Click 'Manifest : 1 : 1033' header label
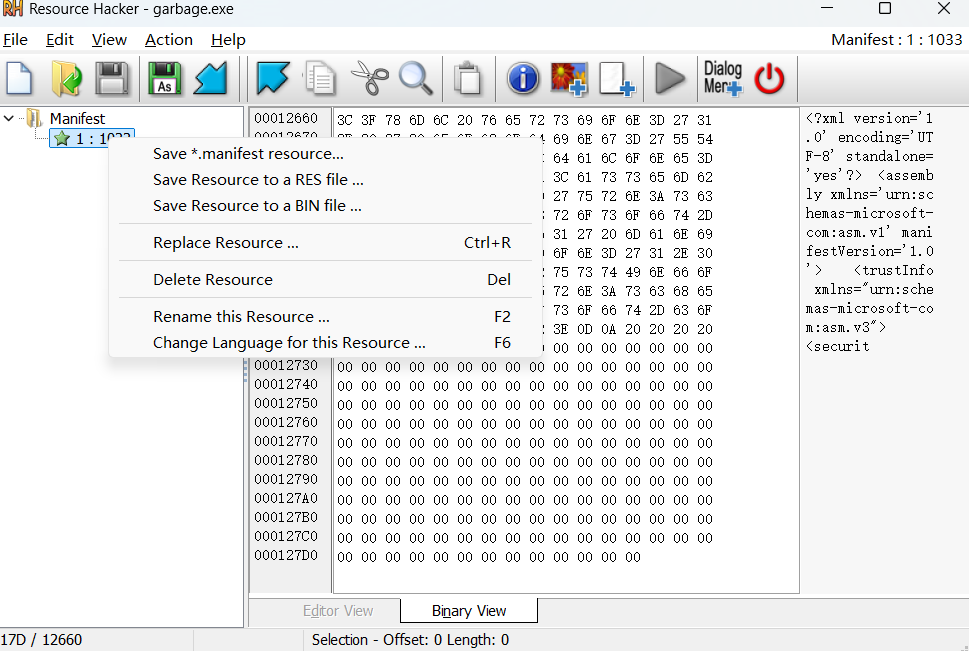Screen dimensions: 969x651 pos(897,40)
